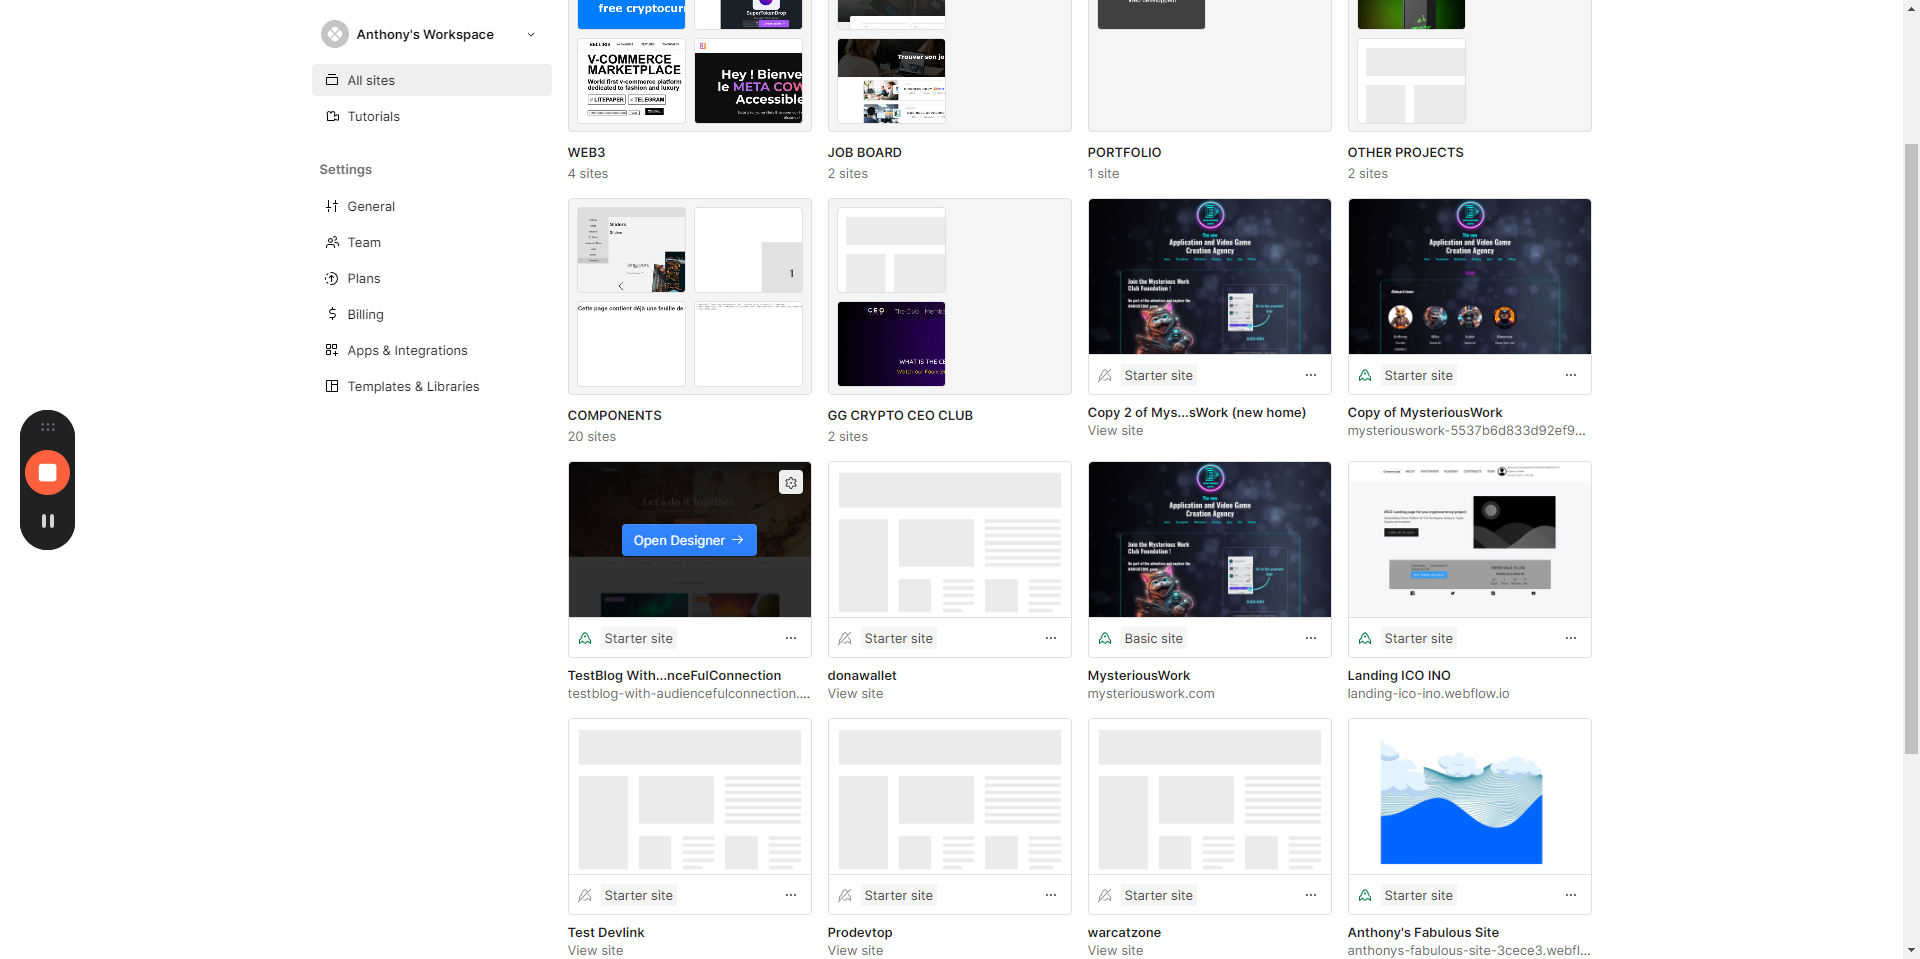Click the All sites folder icon
Viewport: 1920px width, 959px height.
coord(332,80)
